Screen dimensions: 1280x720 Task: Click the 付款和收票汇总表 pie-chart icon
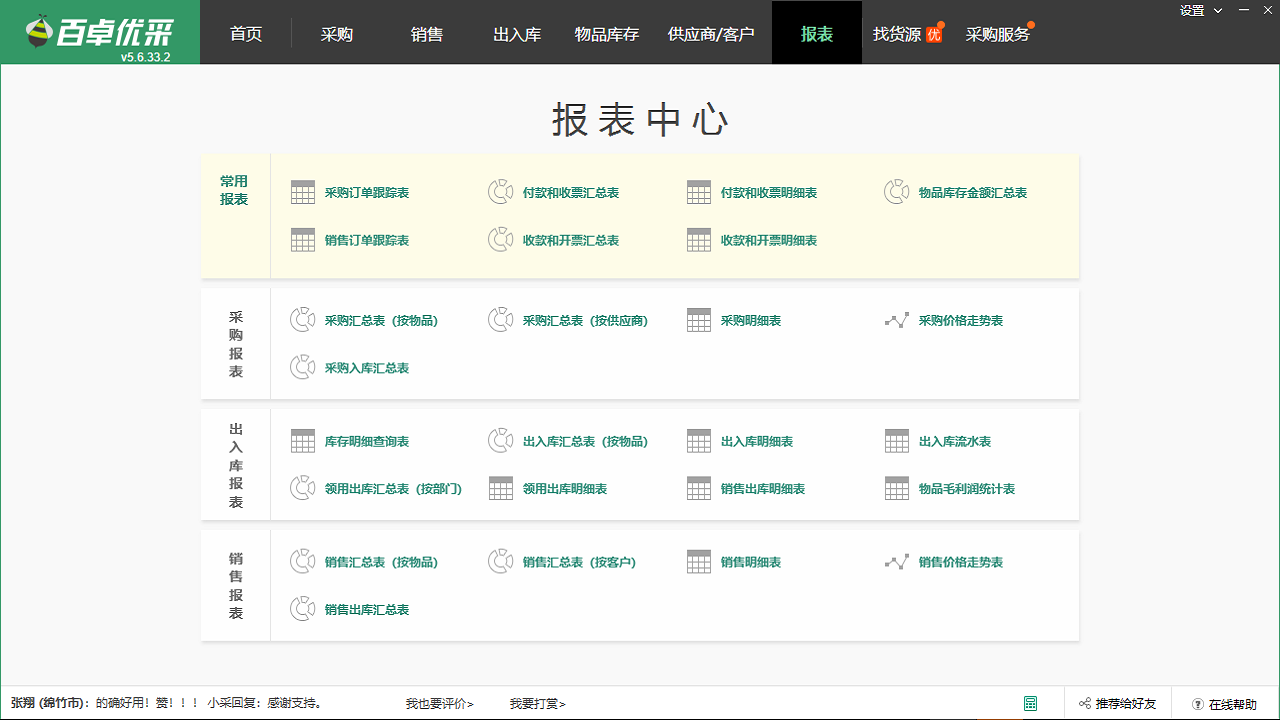click(x=501, y=191)
